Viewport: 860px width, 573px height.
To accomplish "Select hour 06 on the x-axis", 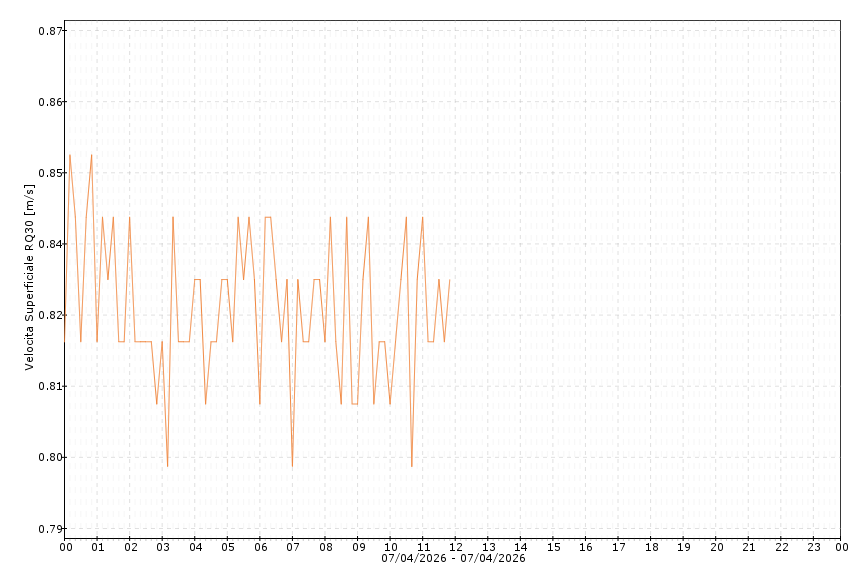I will point(260,547).
